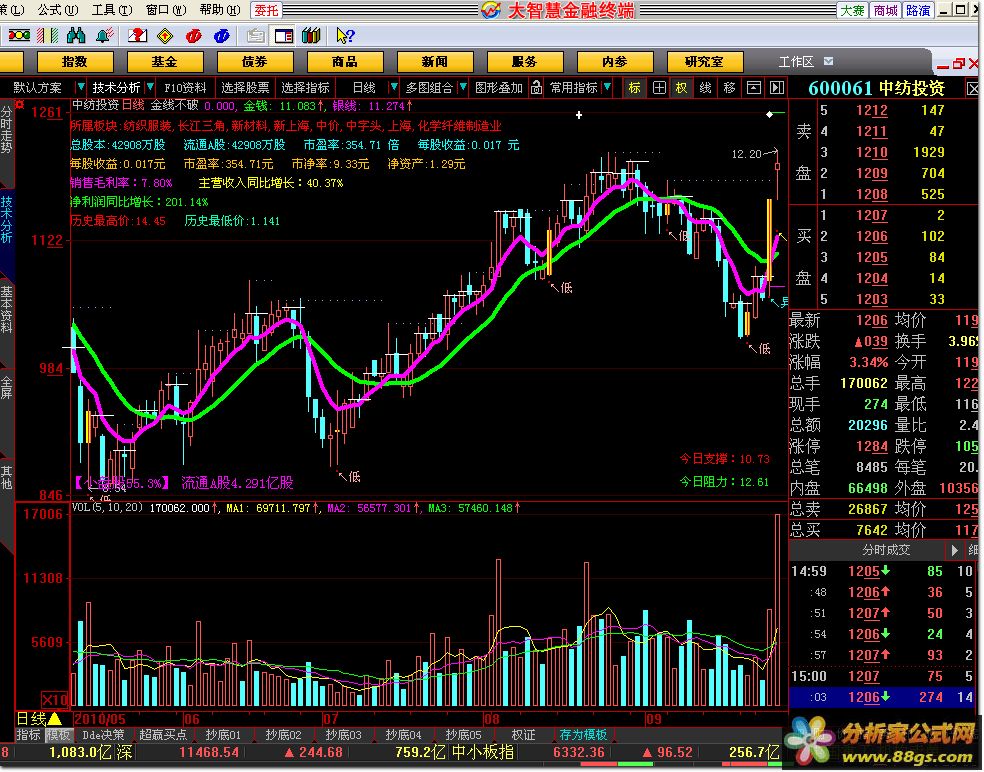Expand the 分时成交 arrow
The height and width of the screenshot is (772, 984).
[x=955, y=550]
